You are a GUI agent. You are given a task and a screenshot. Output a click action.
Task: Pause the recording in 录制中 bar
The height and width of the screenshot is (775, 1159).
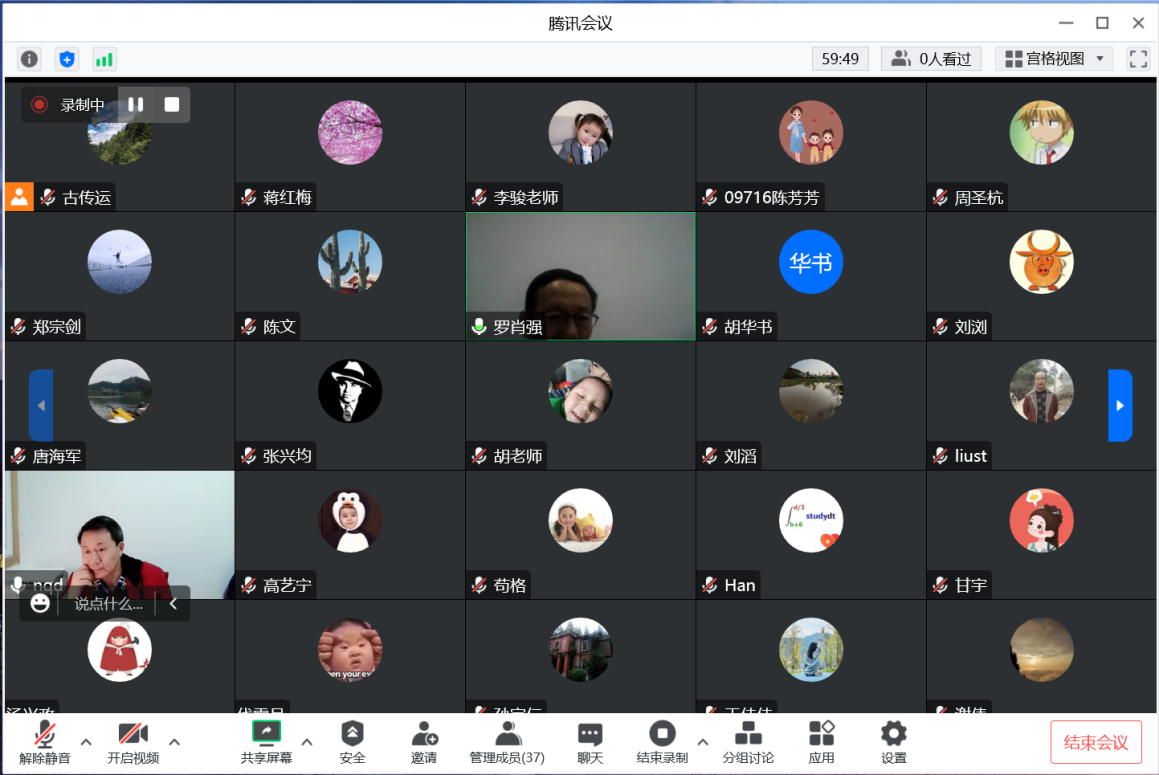coord(136,105)
